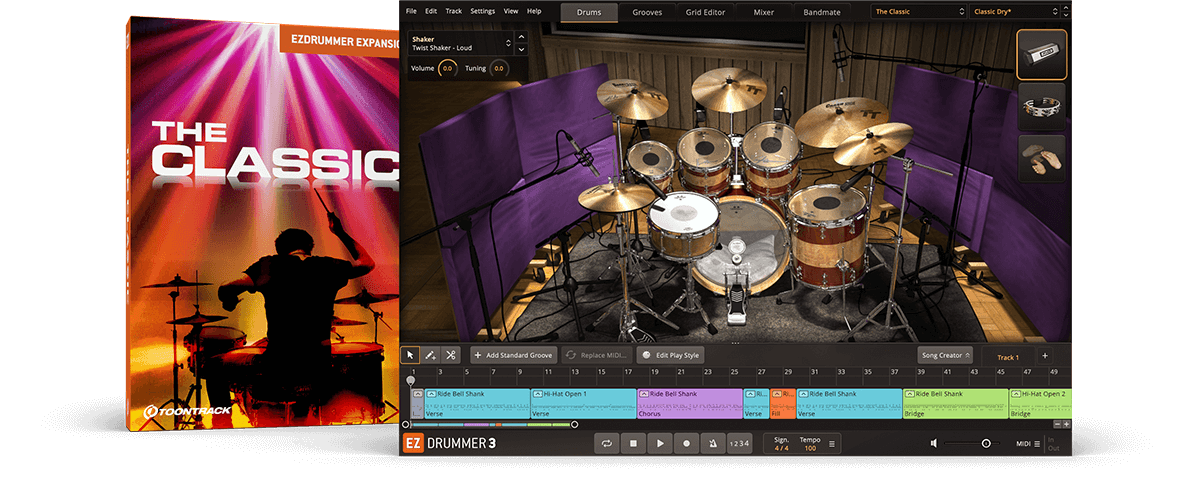The image size is (1200, 488).
Task: Toggle loop playback on transport
Action: (606, 443)
